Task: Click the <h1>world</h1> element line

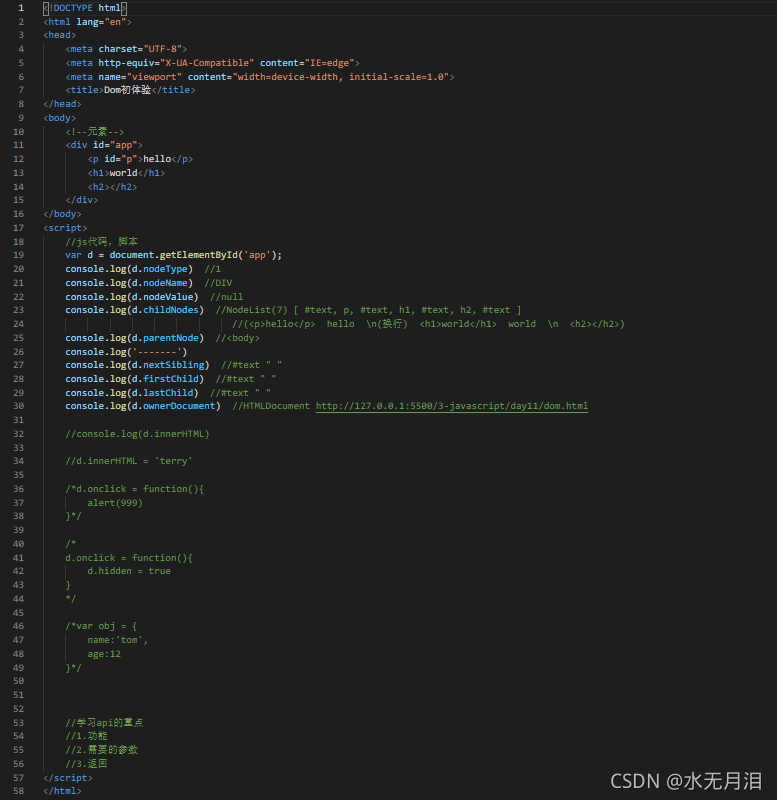Action: 126,173
